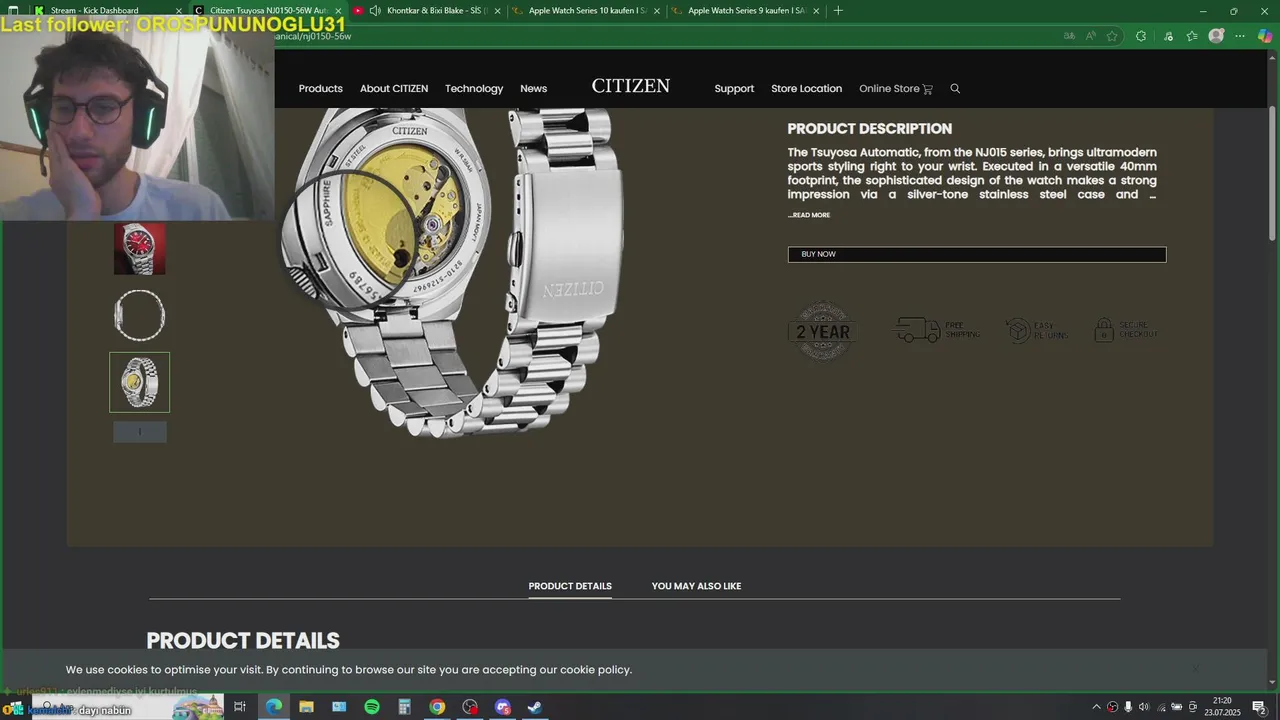Switch to Apple Watch Series 10 tab
The width and height of the screenshot is (1280, 720).
587,11
